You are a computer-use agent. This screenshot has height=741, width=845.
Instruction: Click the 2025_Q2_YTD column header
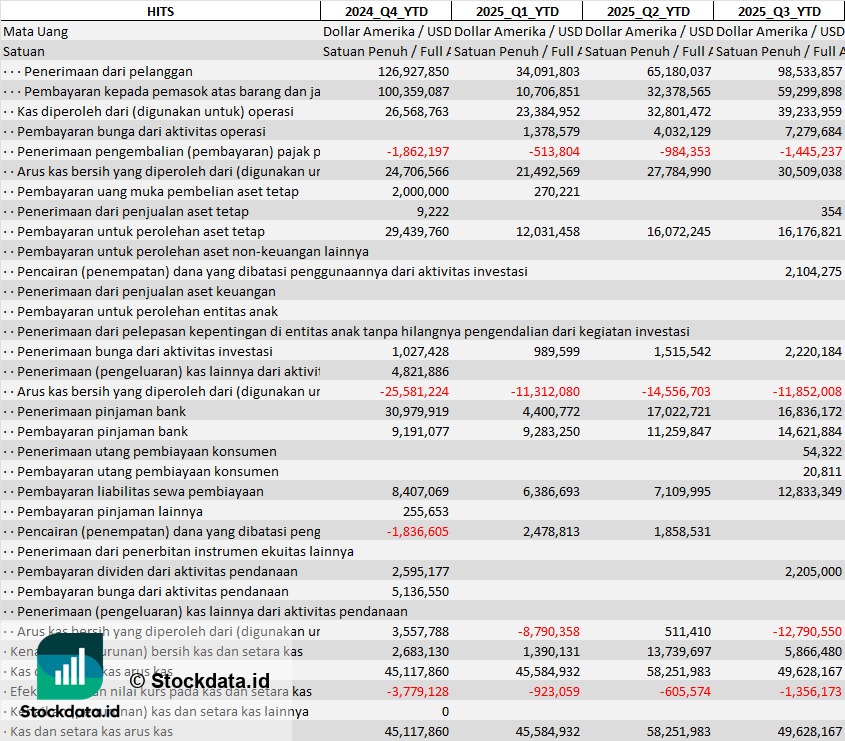pos(647,11)
